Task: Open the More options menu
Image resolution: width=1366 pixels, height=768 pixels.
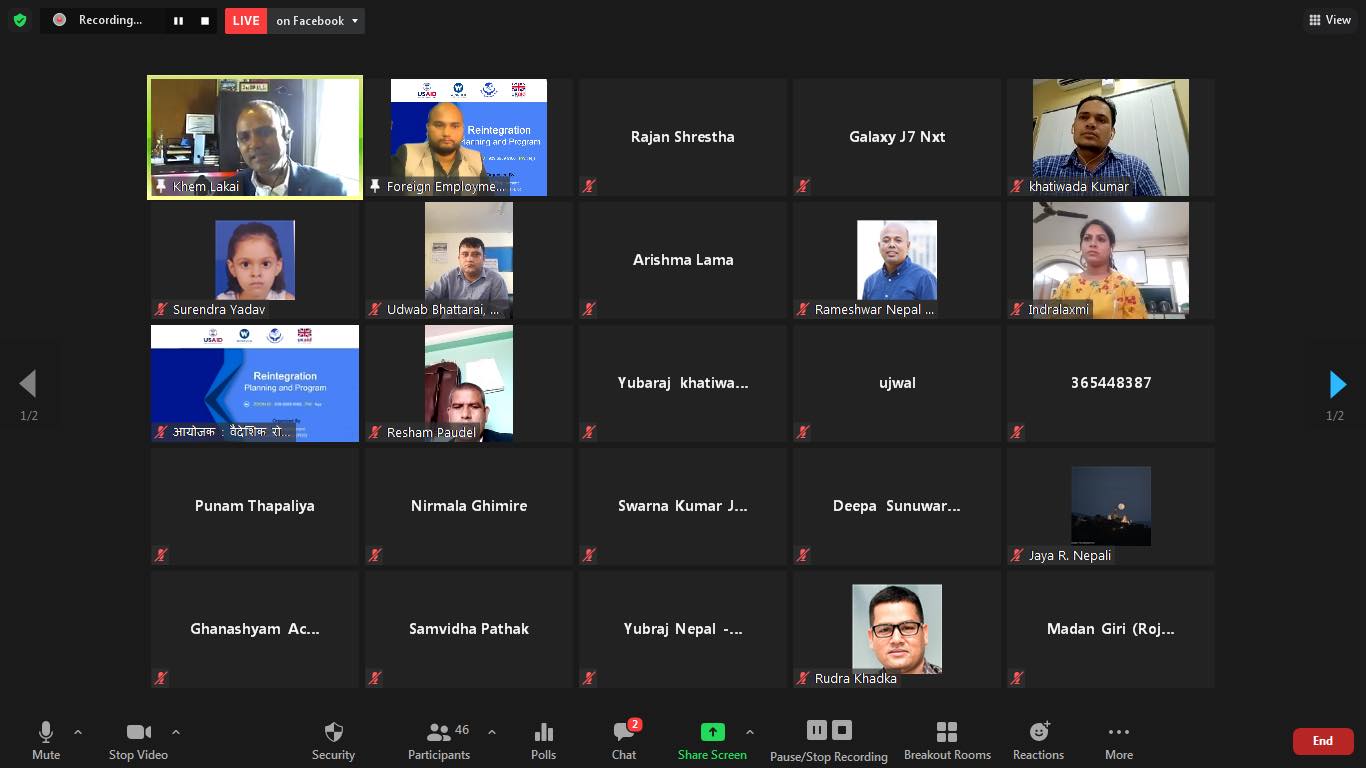Action: coord(1119,741)
